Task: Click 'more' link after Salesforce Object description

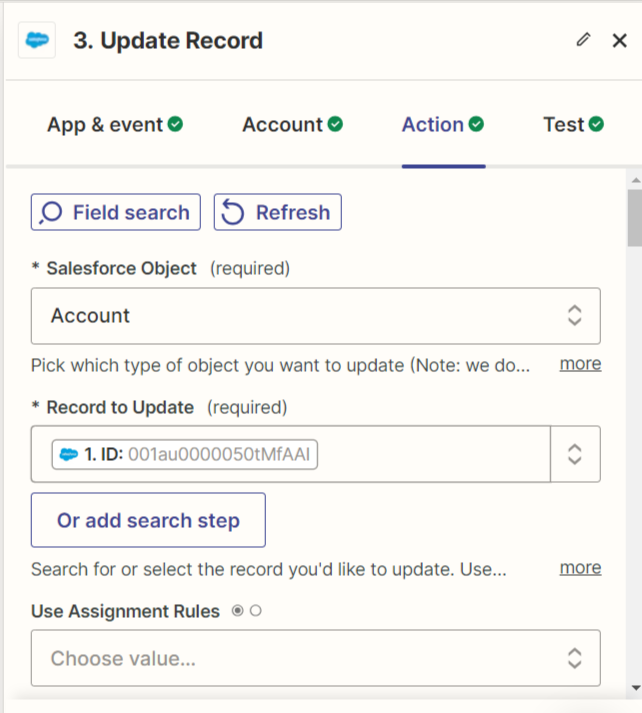Action: click(x=580, y=364)
